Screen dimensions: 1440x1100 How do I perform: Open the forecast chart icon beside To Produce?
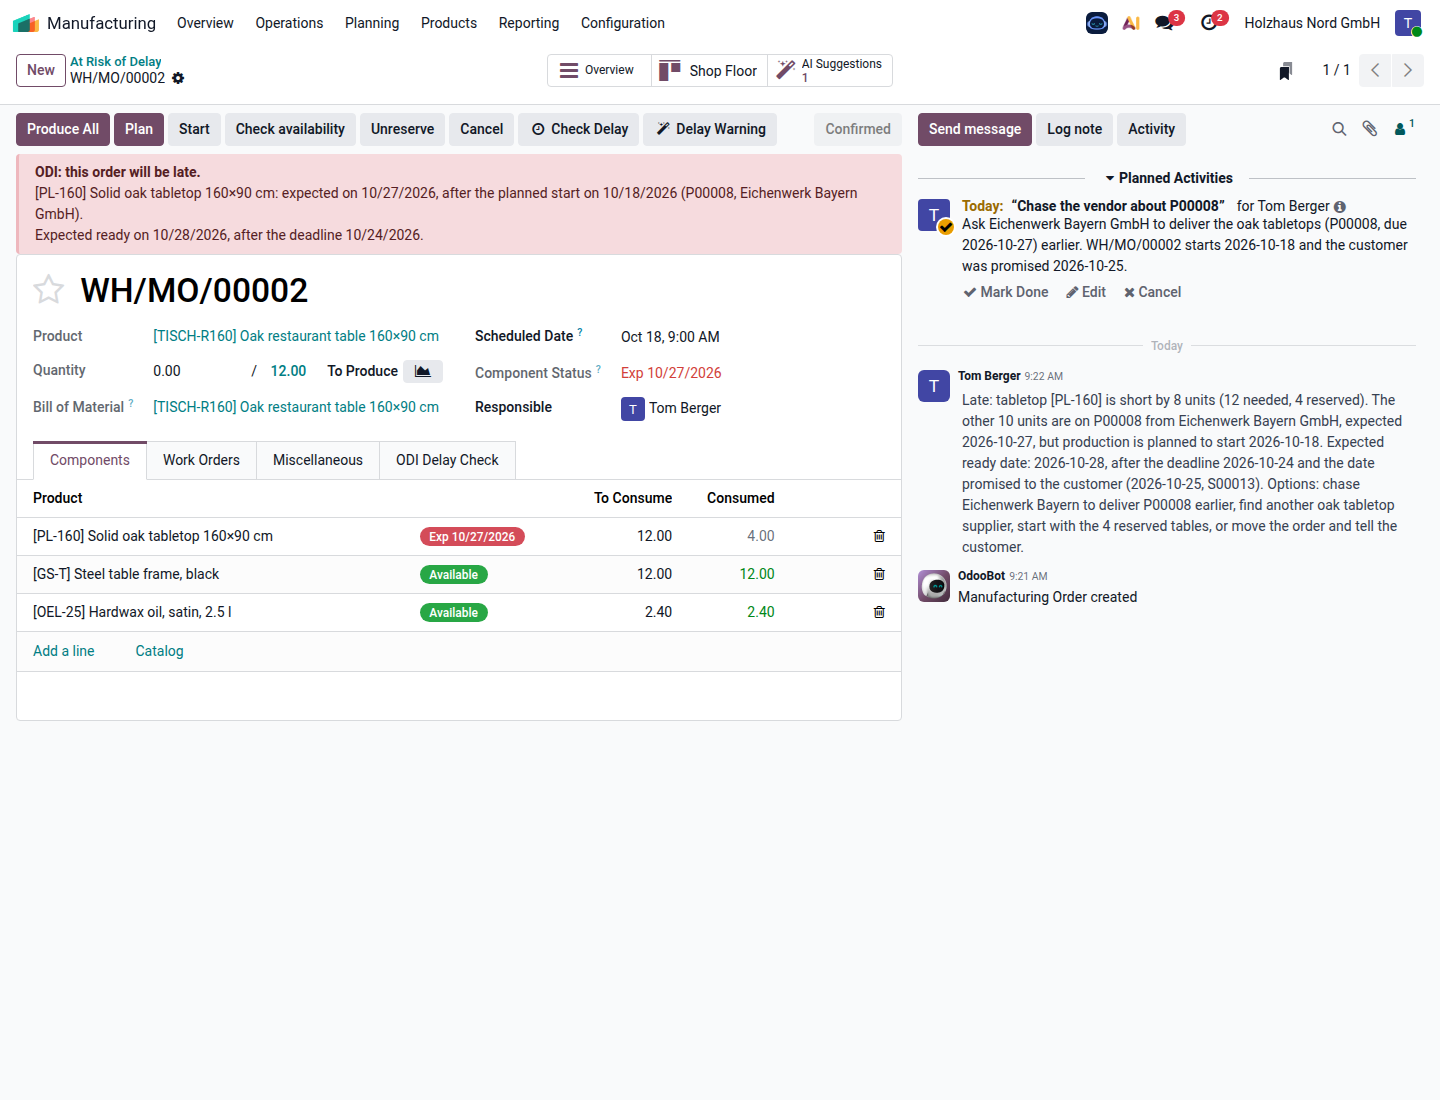[423, 371]
